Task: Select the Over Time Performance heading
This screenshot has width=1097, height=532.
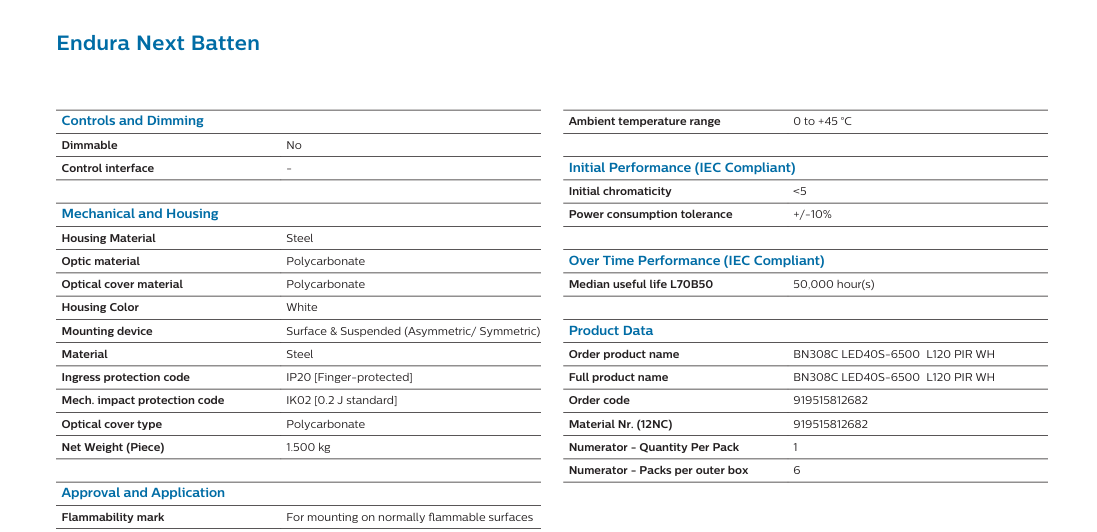Action: click(696, 261)
